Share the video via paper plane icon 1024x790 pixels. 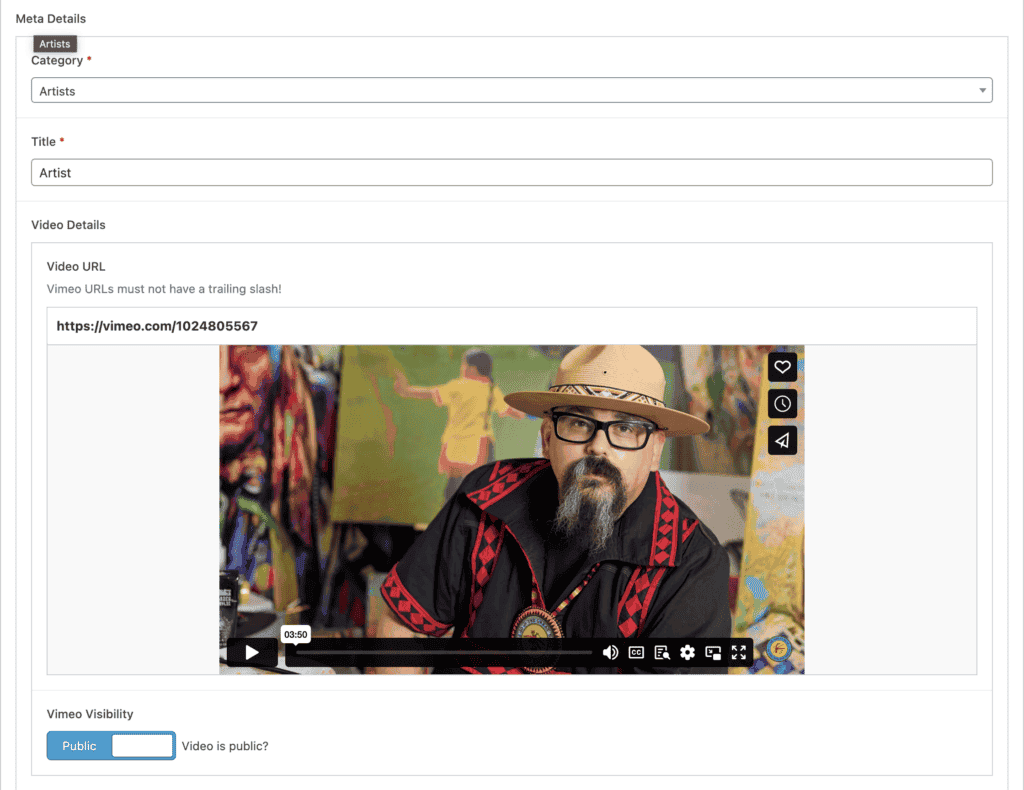point(782,441)
